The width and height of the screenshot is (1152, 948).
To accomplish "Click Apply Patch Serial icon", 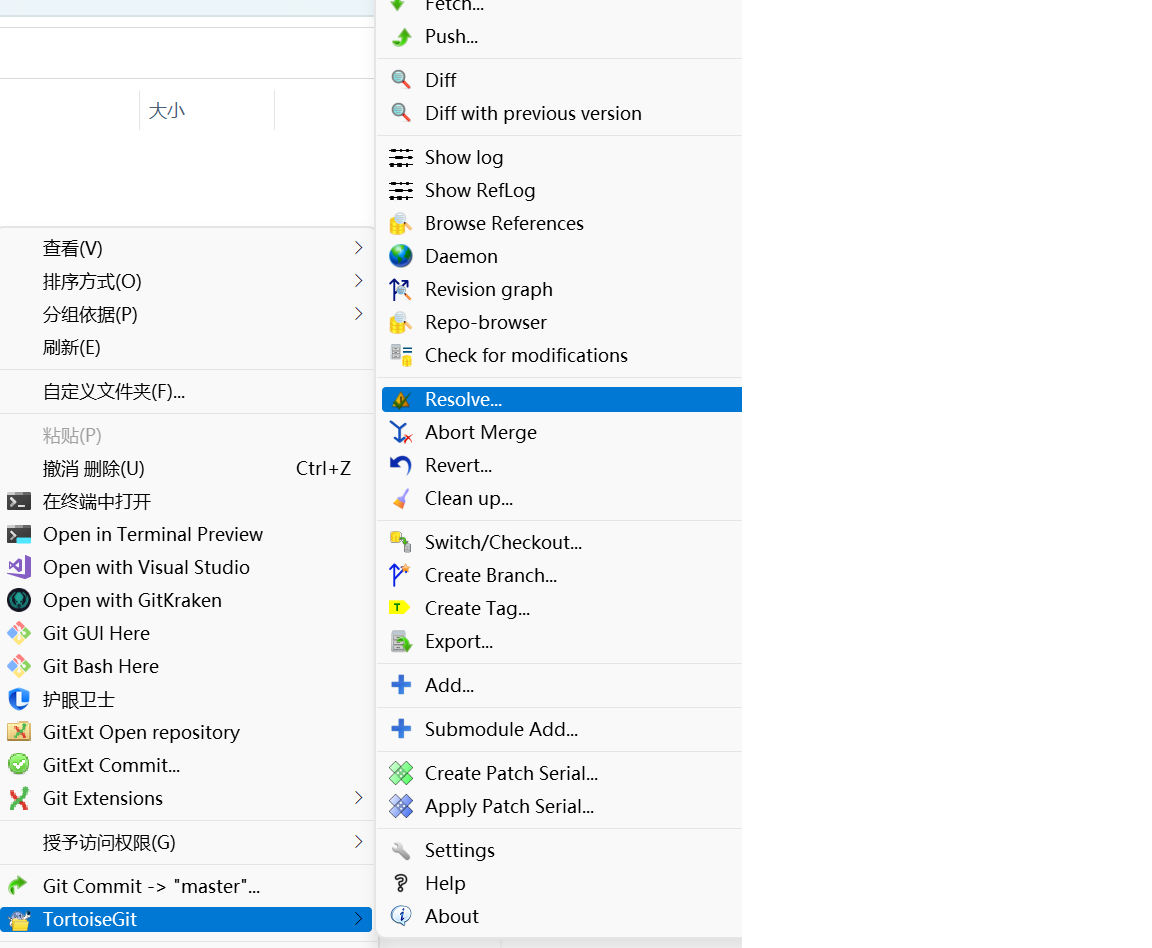I will 401,806.
